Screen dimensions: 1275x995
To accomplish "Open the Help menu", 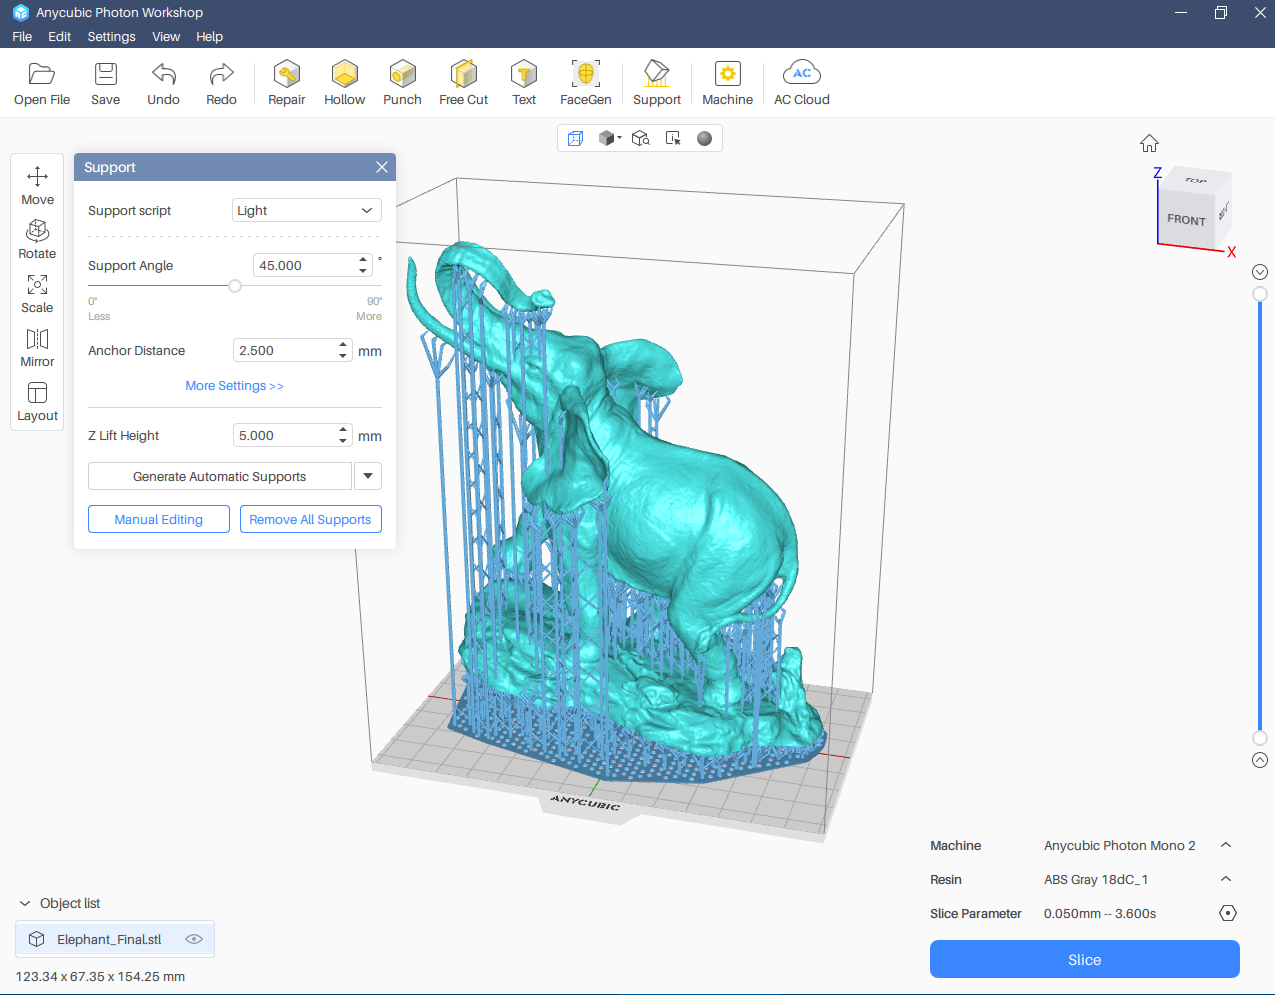I will click(x=209, y=36).
